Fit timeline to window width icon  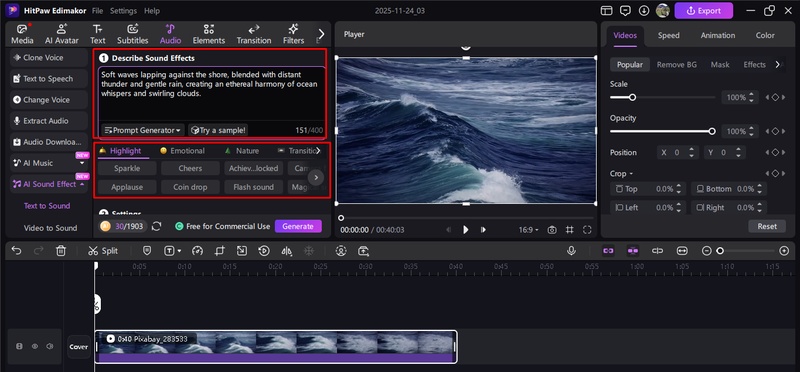pyautogui.click(x=682, y=251)
